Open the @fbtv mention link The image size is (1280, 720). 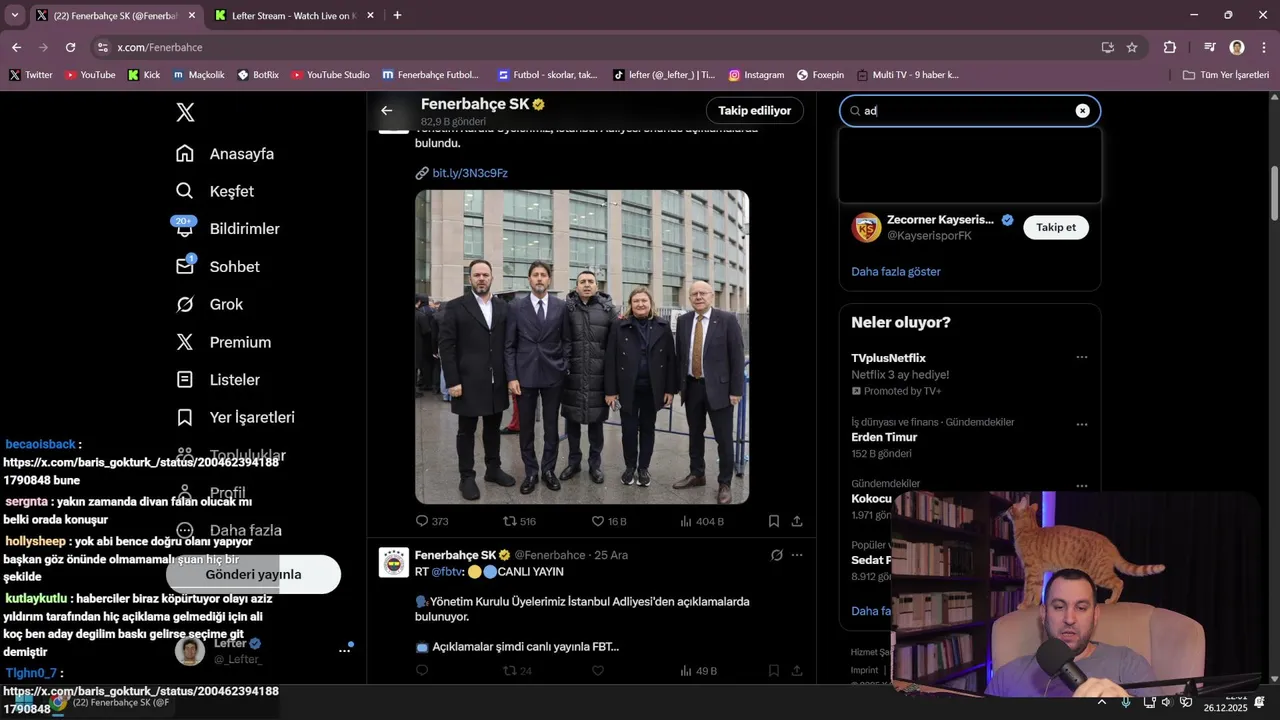pyautogui.click(x=446, y=572)
